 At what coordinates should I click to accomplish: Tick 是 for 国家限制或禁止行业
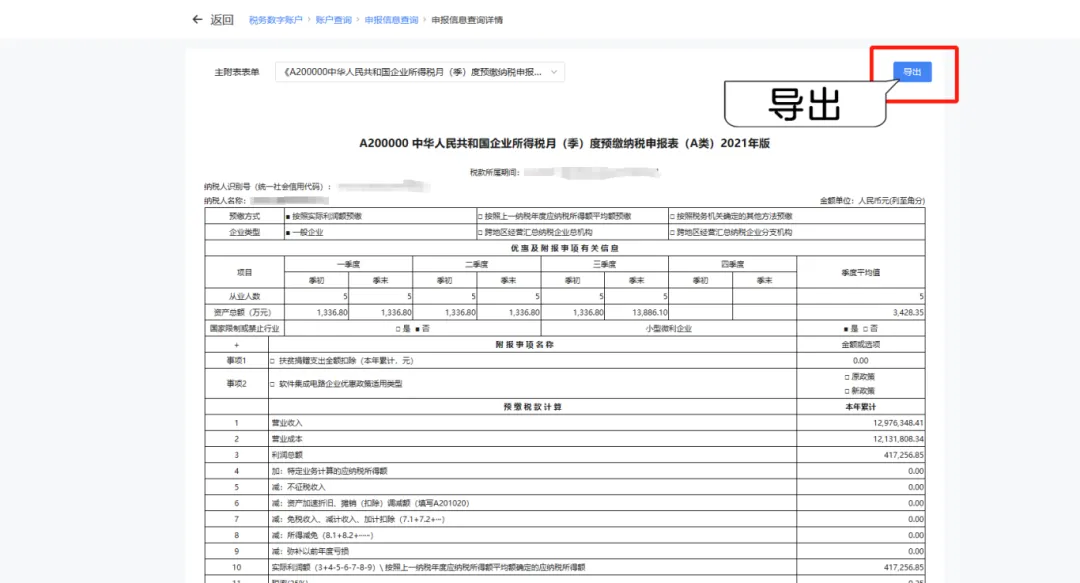pos(398,329)
